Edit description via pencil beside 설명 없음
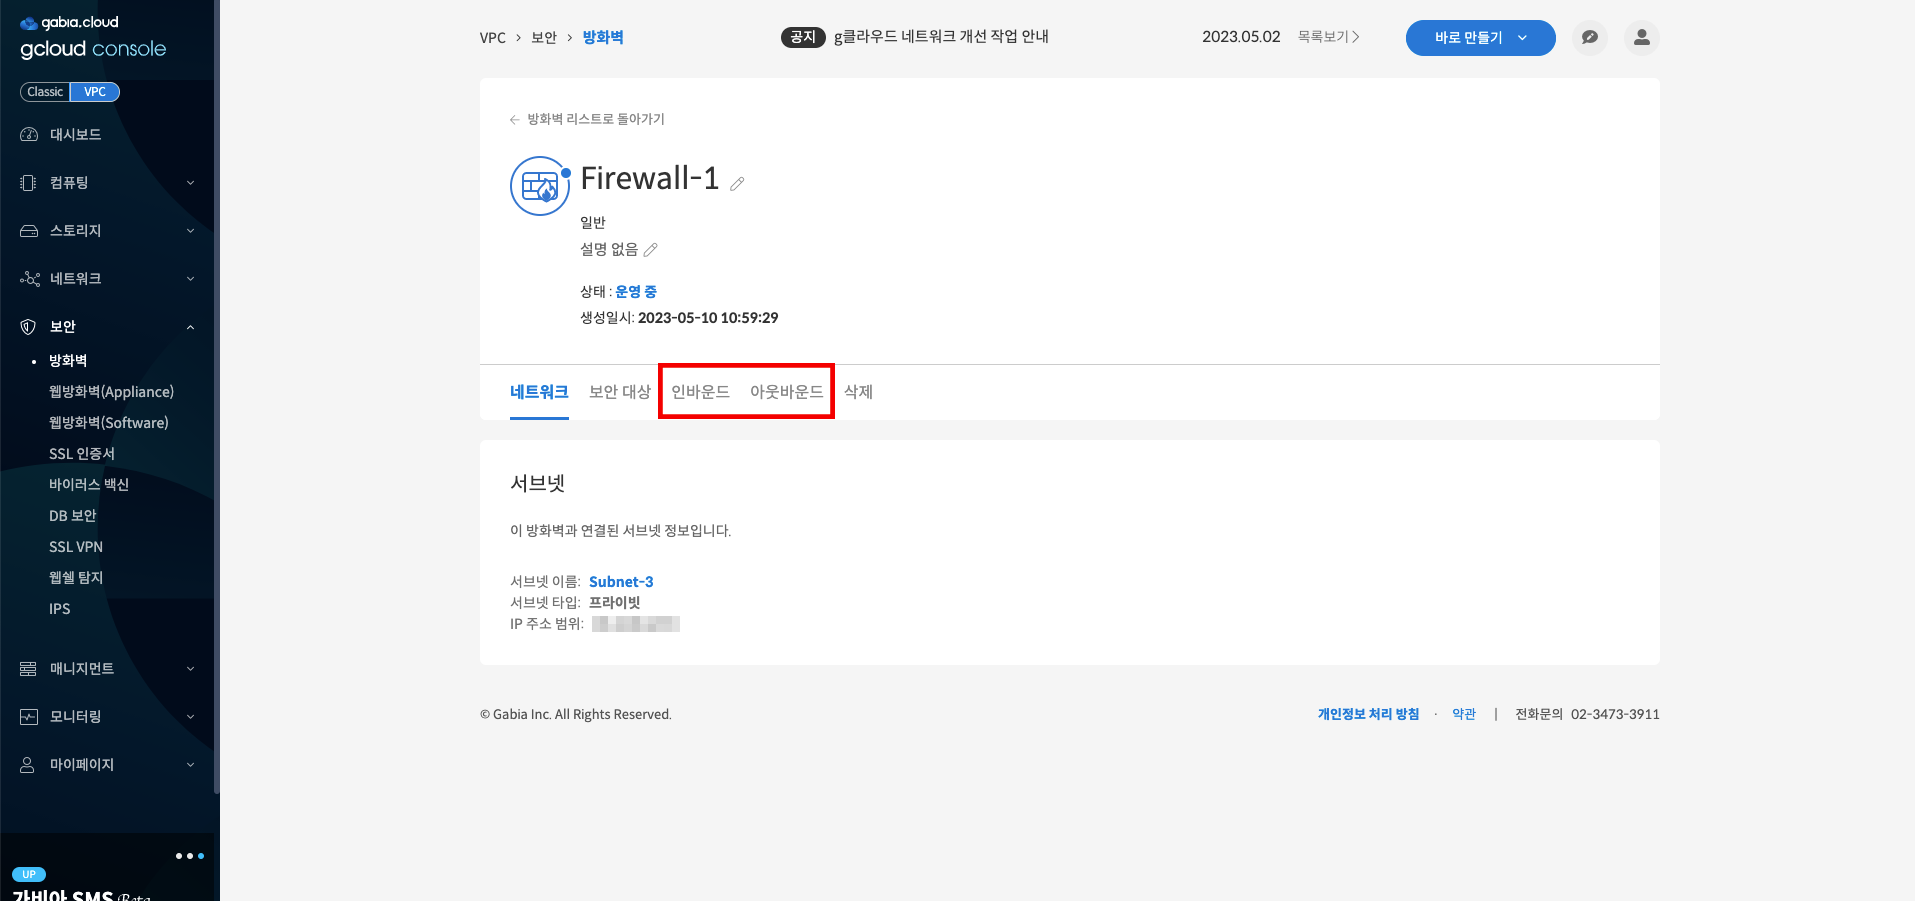1915x901 pixels. pos(651,250)
